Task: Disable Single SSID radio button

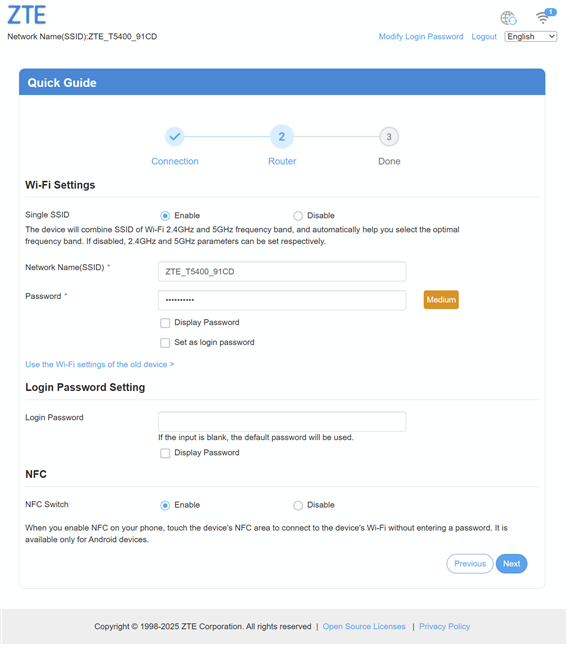Action: [298, 216]
